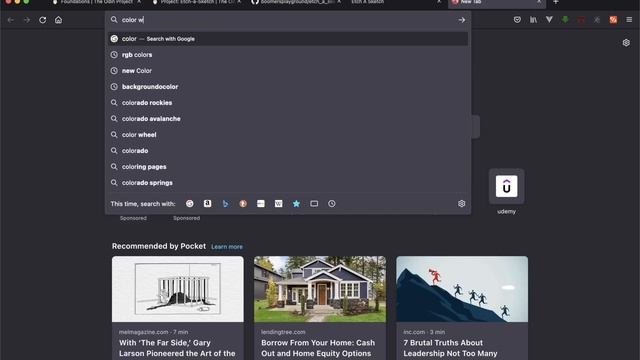The height and width of the screenshot is (360, 640).
Task: Search history using the clock icon
Action: (332, 204)
